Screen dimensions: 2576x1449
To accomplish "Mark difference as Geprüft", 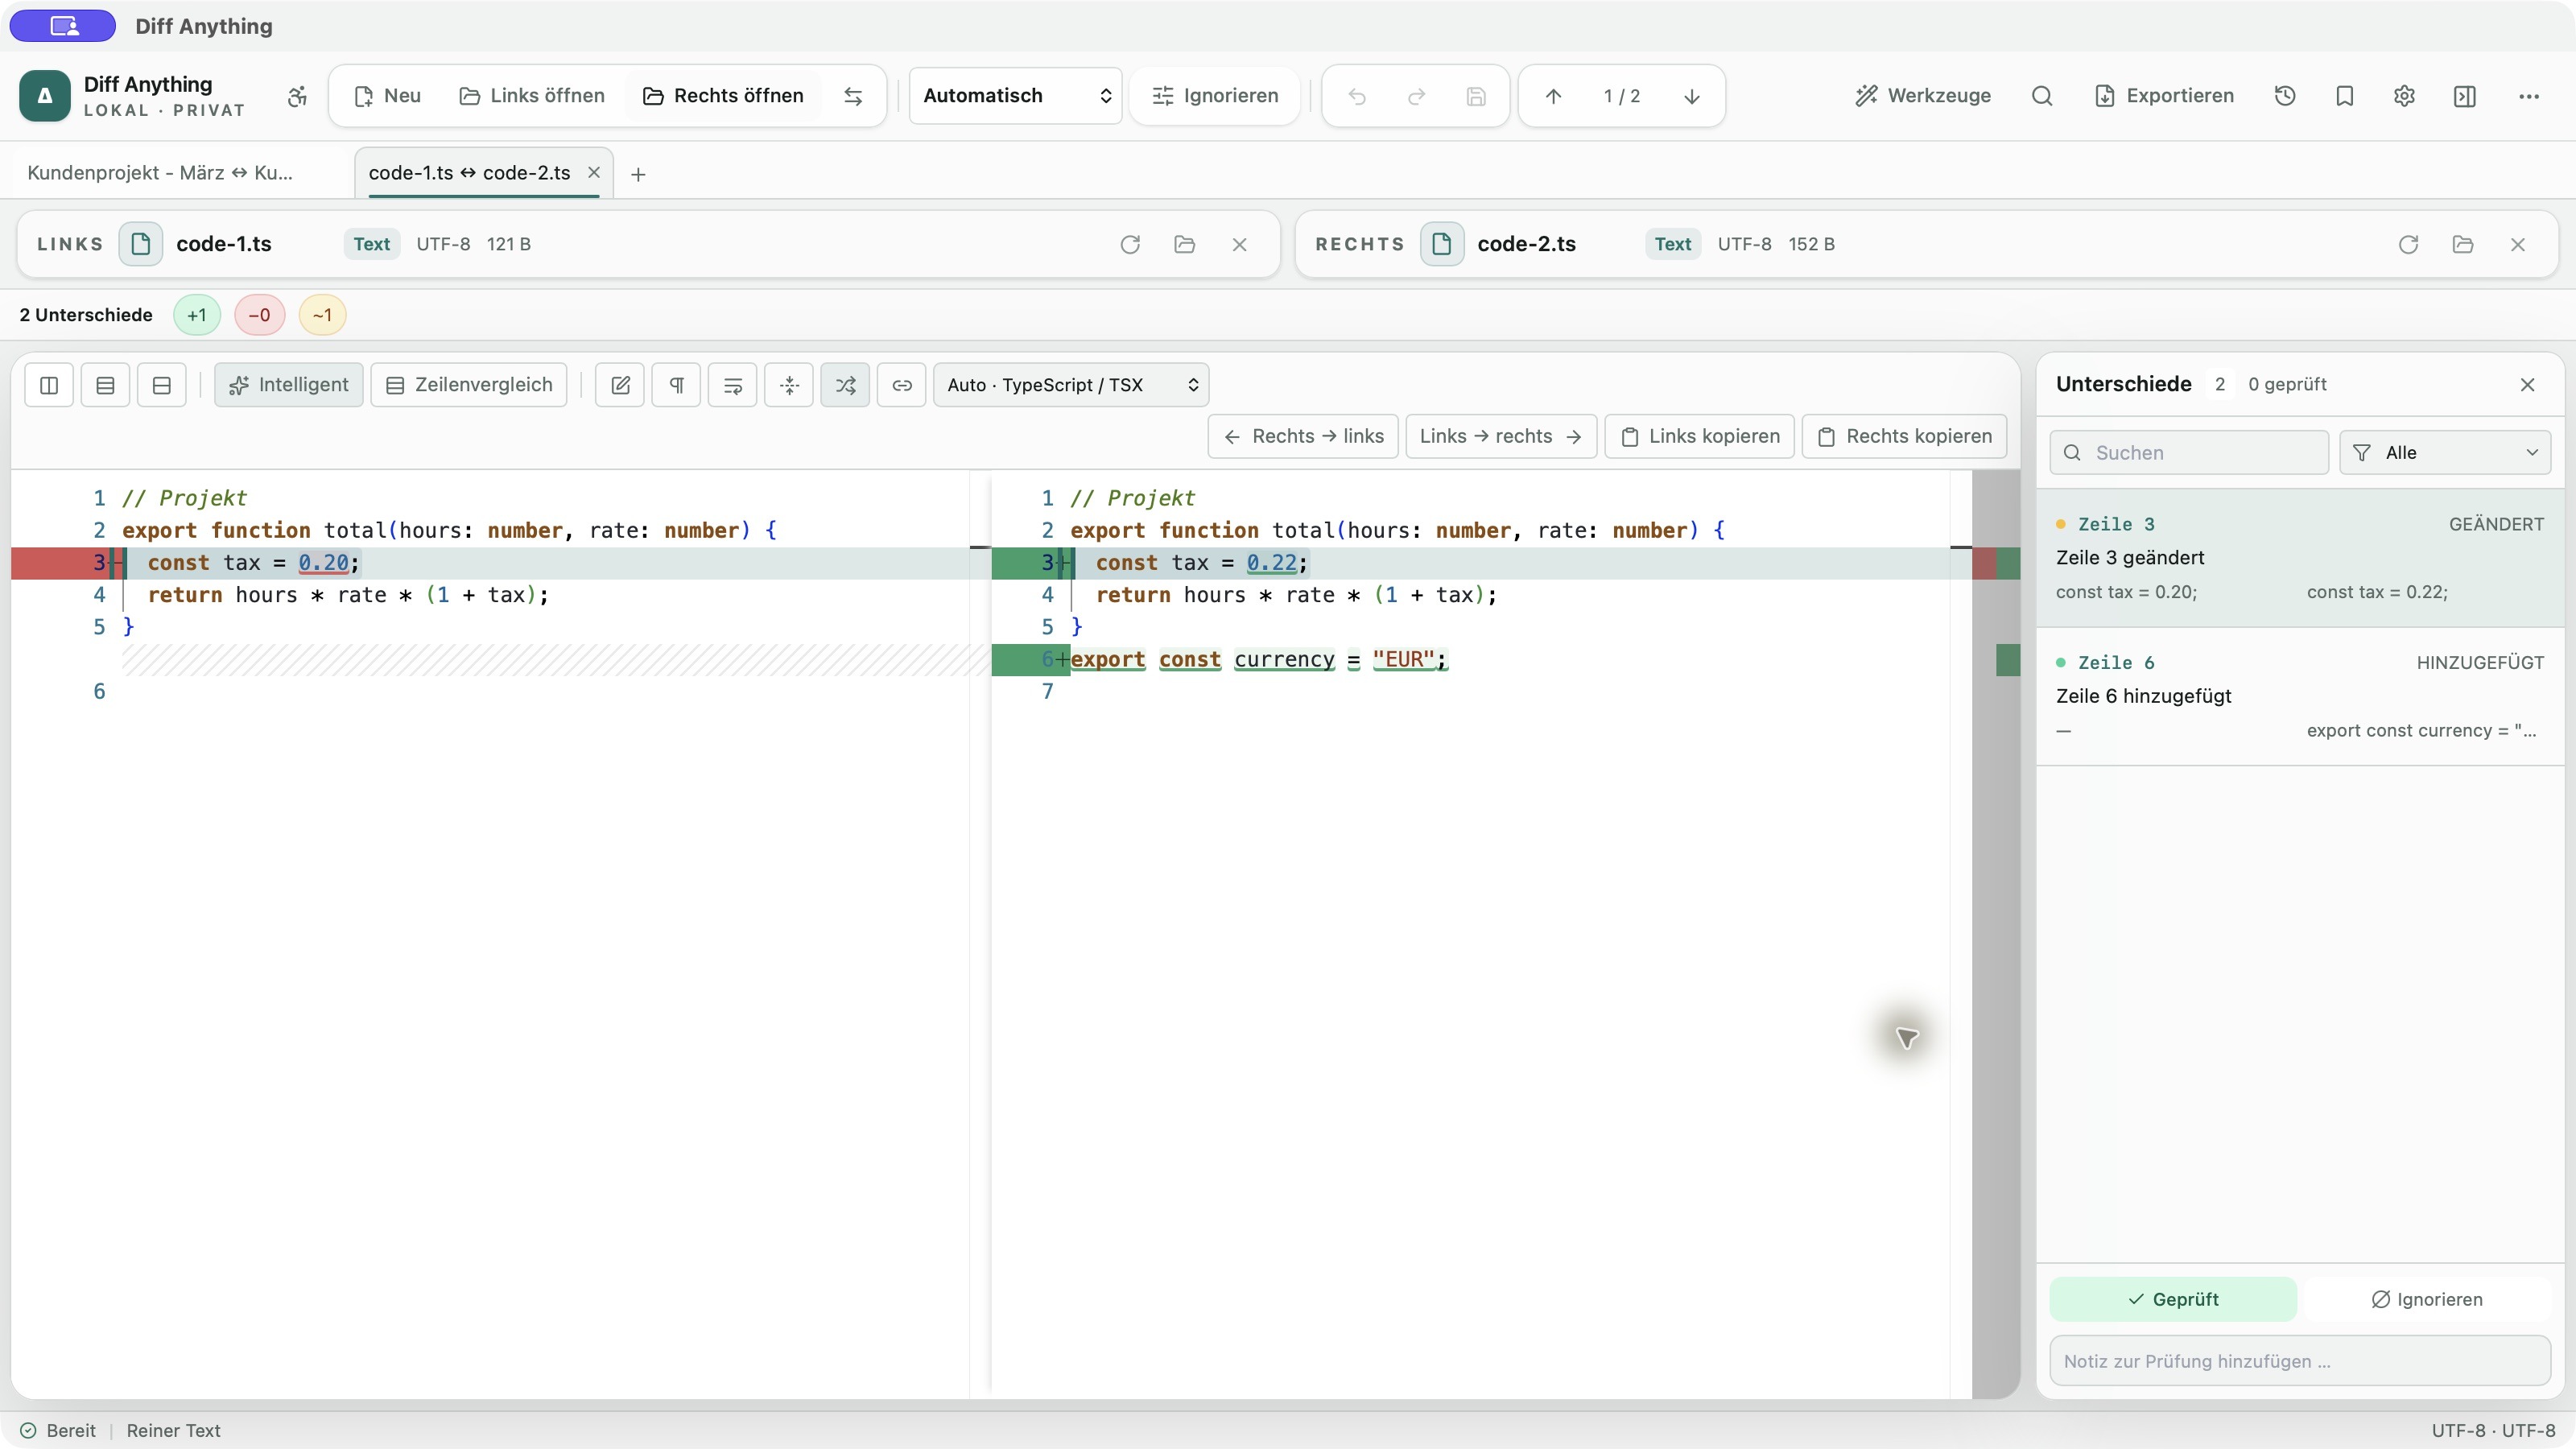I will click(2173, 1299).
